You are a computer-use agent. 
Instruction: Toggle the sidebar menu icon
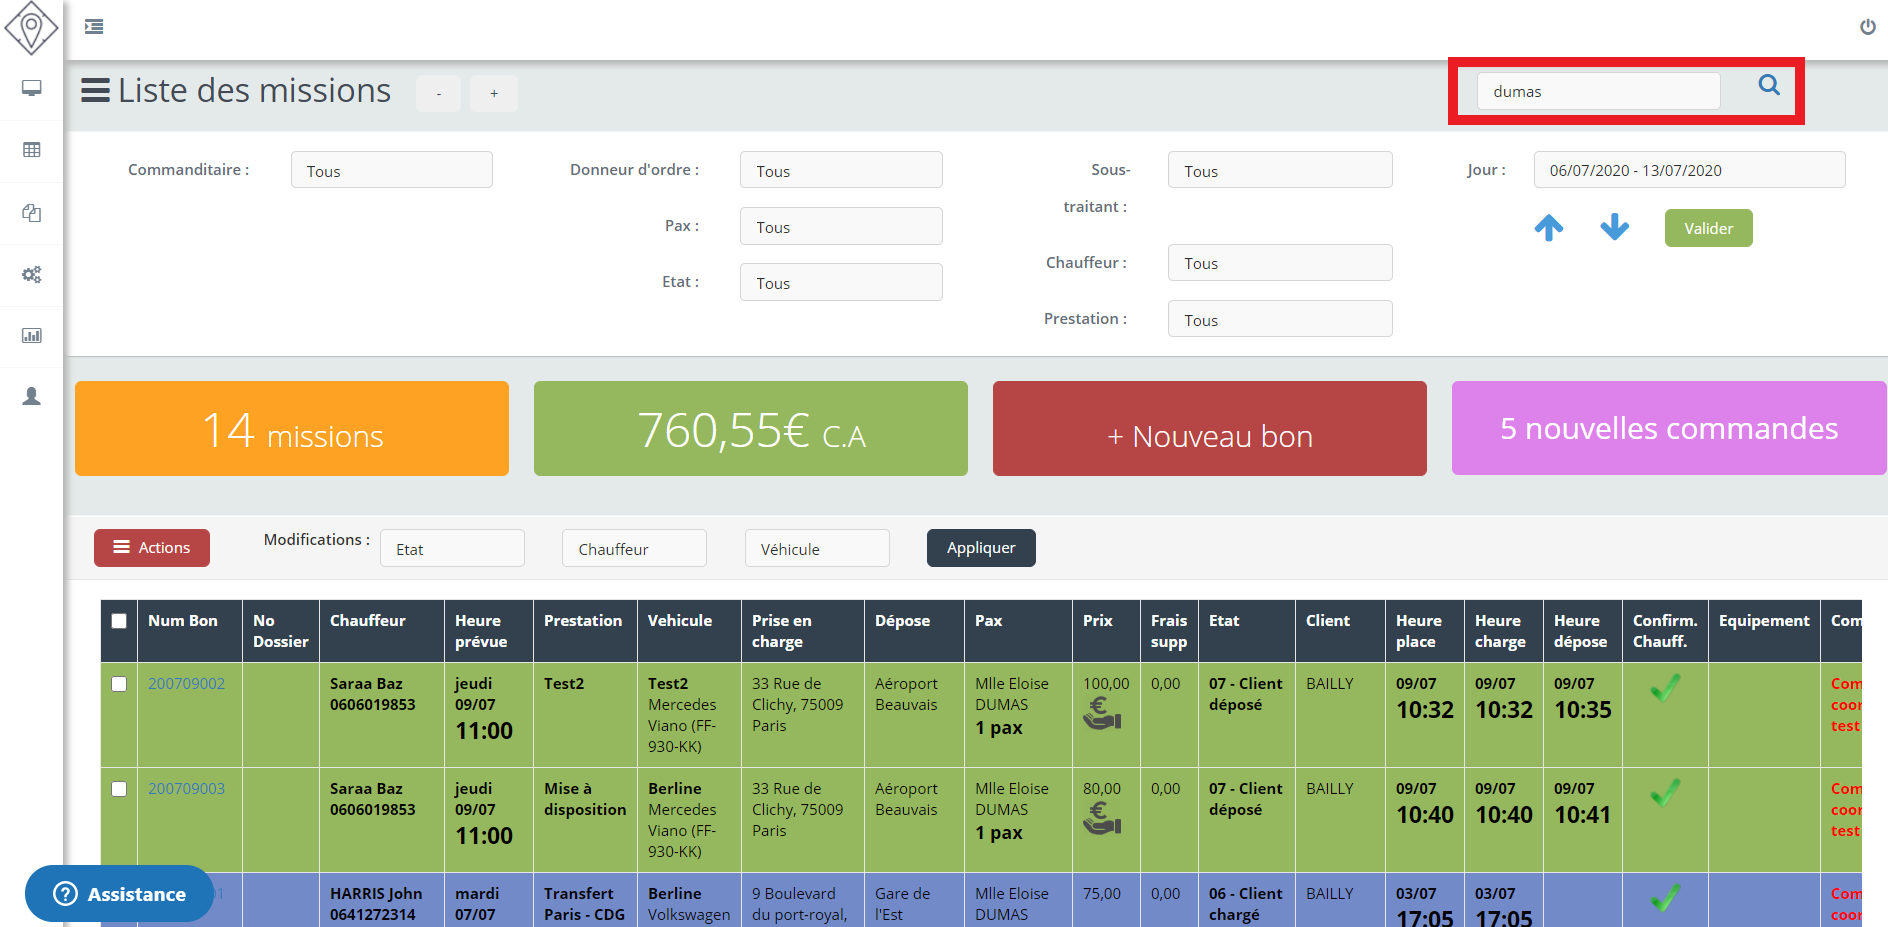tap(94, 27)
